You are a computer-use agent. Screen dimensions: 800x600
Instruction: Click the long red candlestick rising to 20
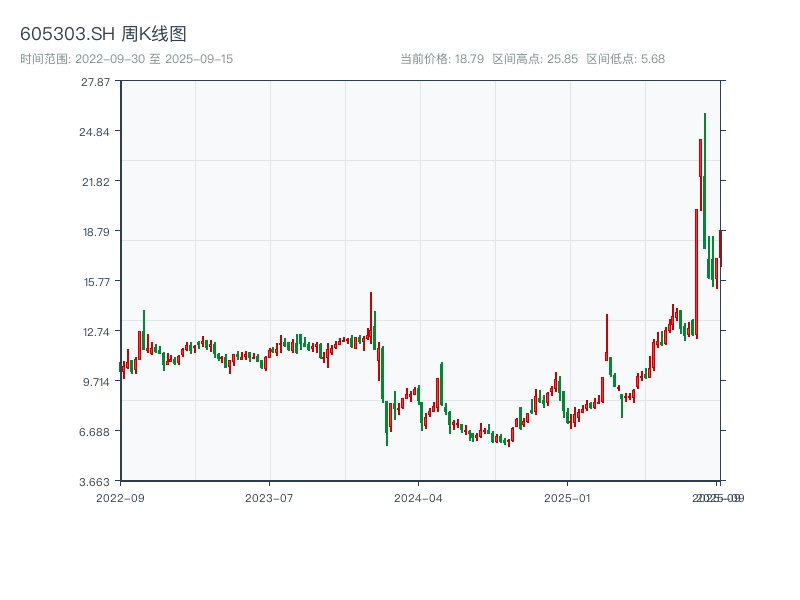(696, 273)
